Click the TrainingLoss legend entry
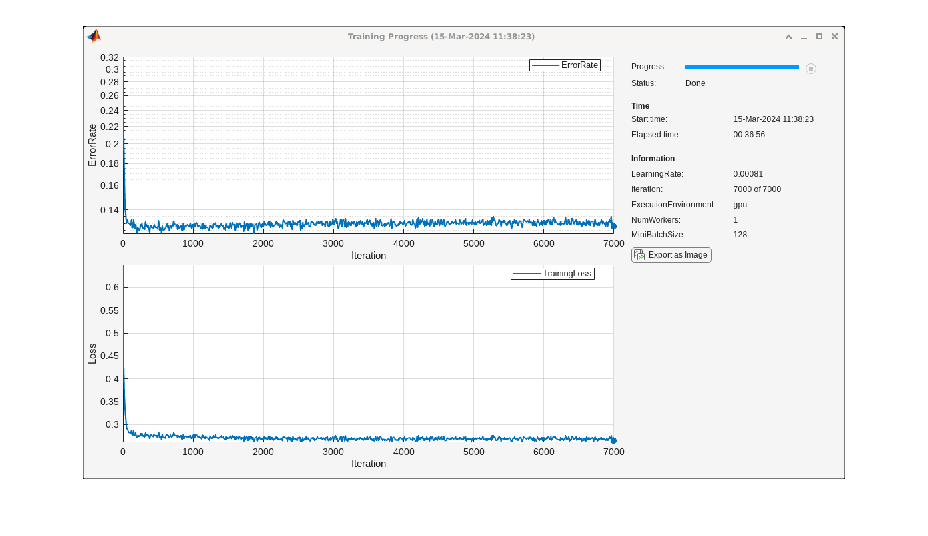Image resolution: width=928 pixels, height=536 pixels. 553,273
